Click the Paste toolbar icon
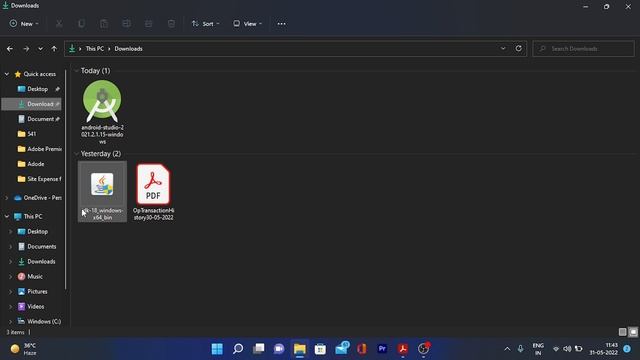The image size is (640, 360). [104, 24]
